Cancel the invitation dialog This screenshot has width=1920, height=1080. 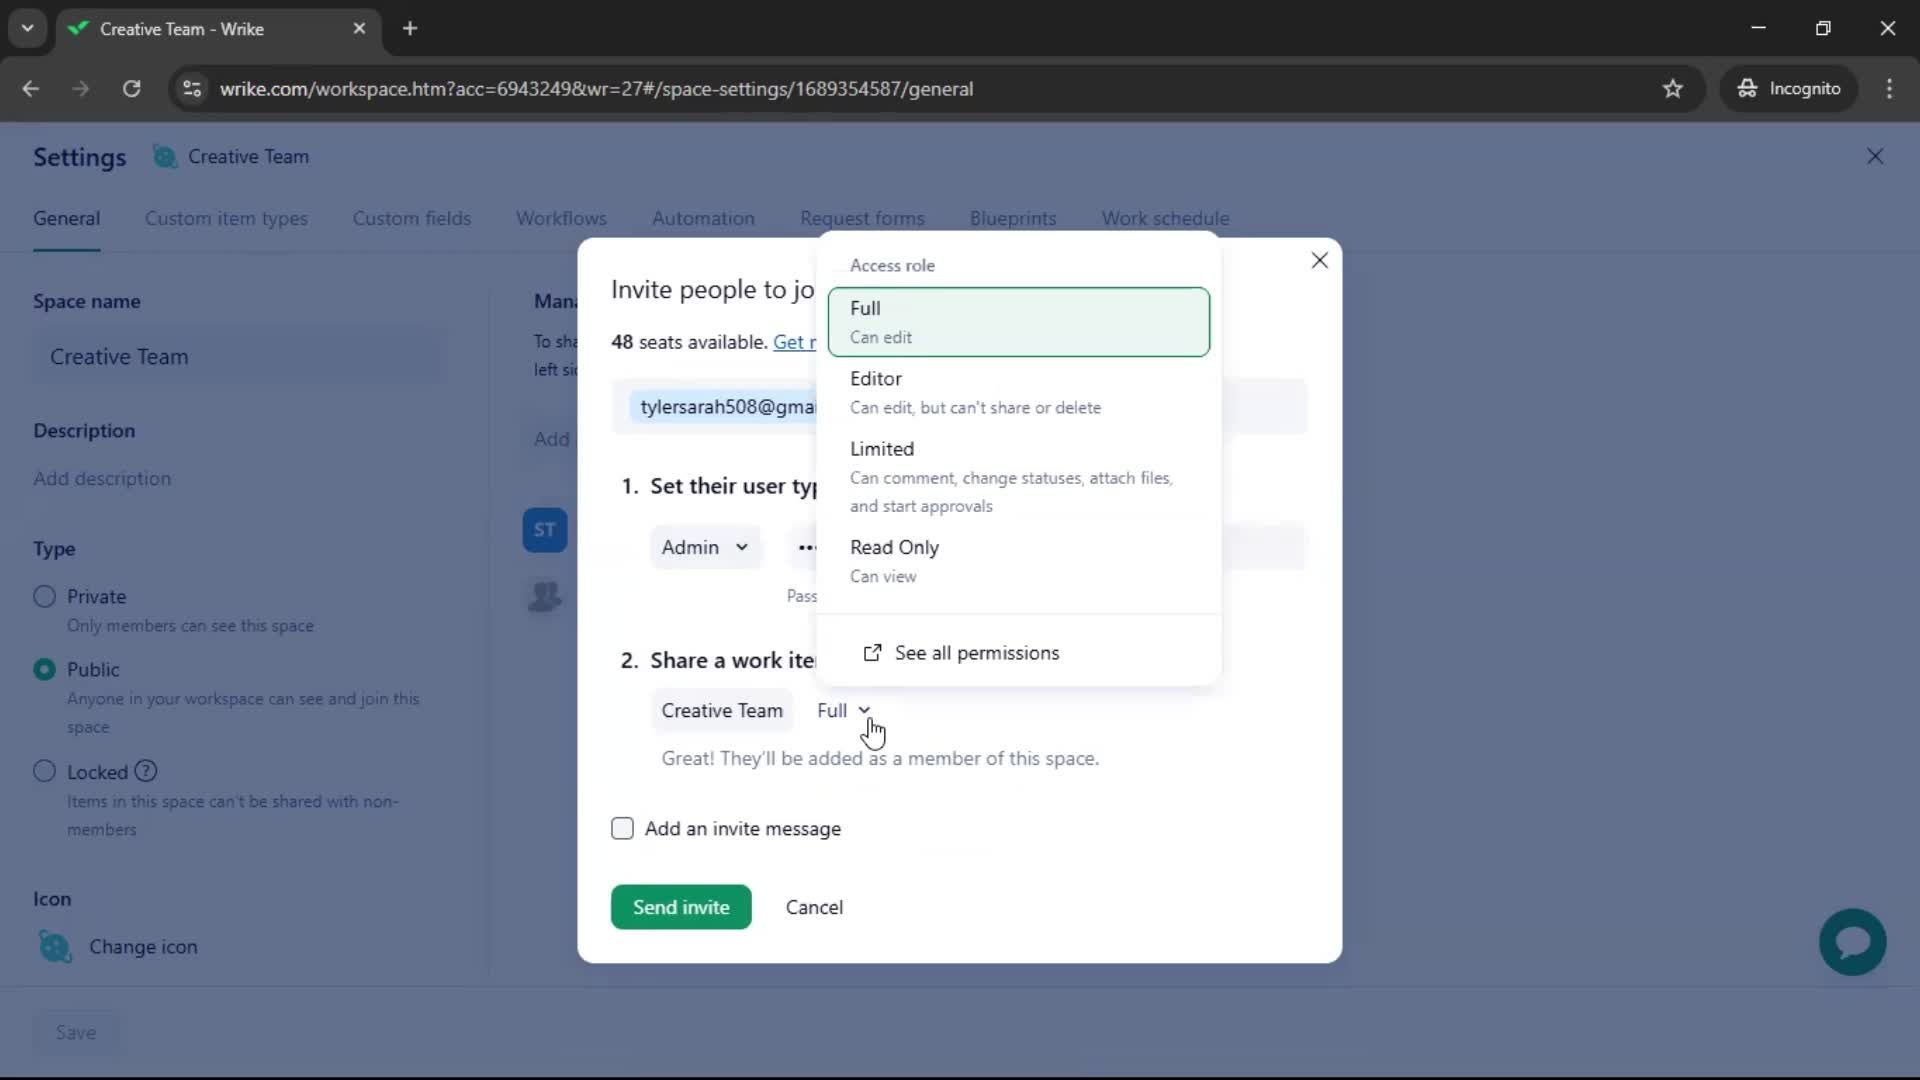(x=814, y=907)
